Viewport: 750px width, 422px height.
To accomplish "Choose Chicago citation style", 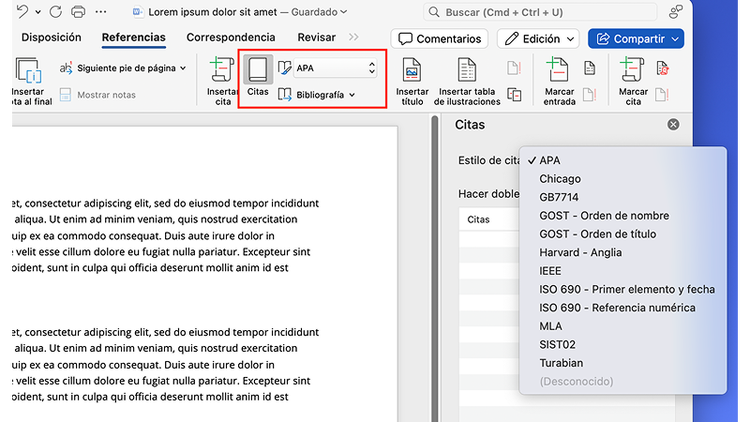I will click(623, 179).
